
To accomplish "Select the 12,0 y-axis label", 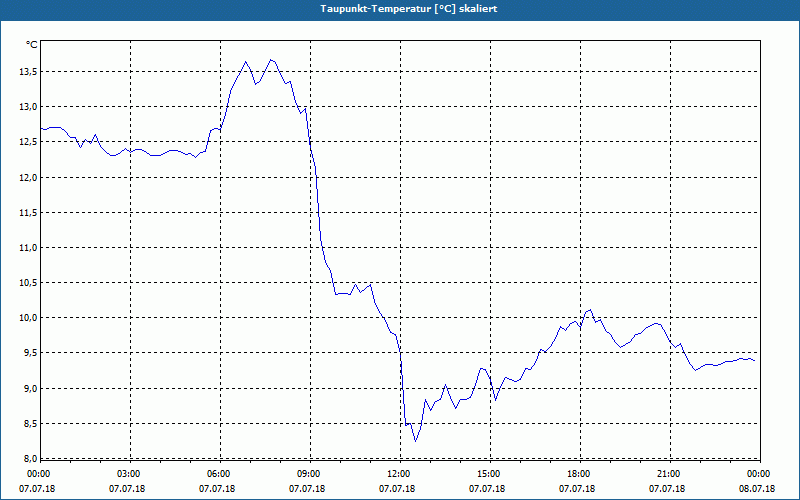I will pyautogui.click(x=28, y=178).
